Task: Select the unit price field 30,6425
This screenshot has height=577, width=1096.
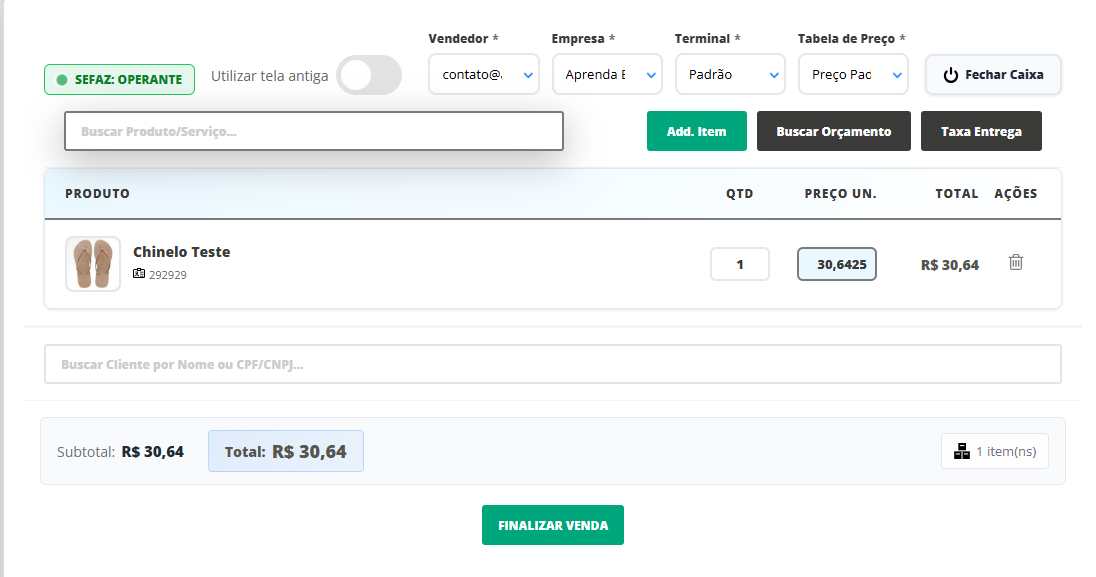Action: tap(837, 264)
